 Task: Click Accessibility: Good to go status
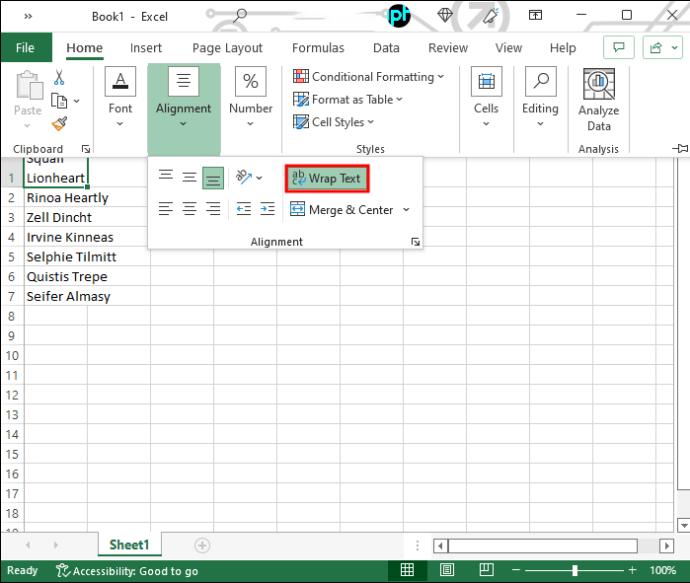point(127,571)
